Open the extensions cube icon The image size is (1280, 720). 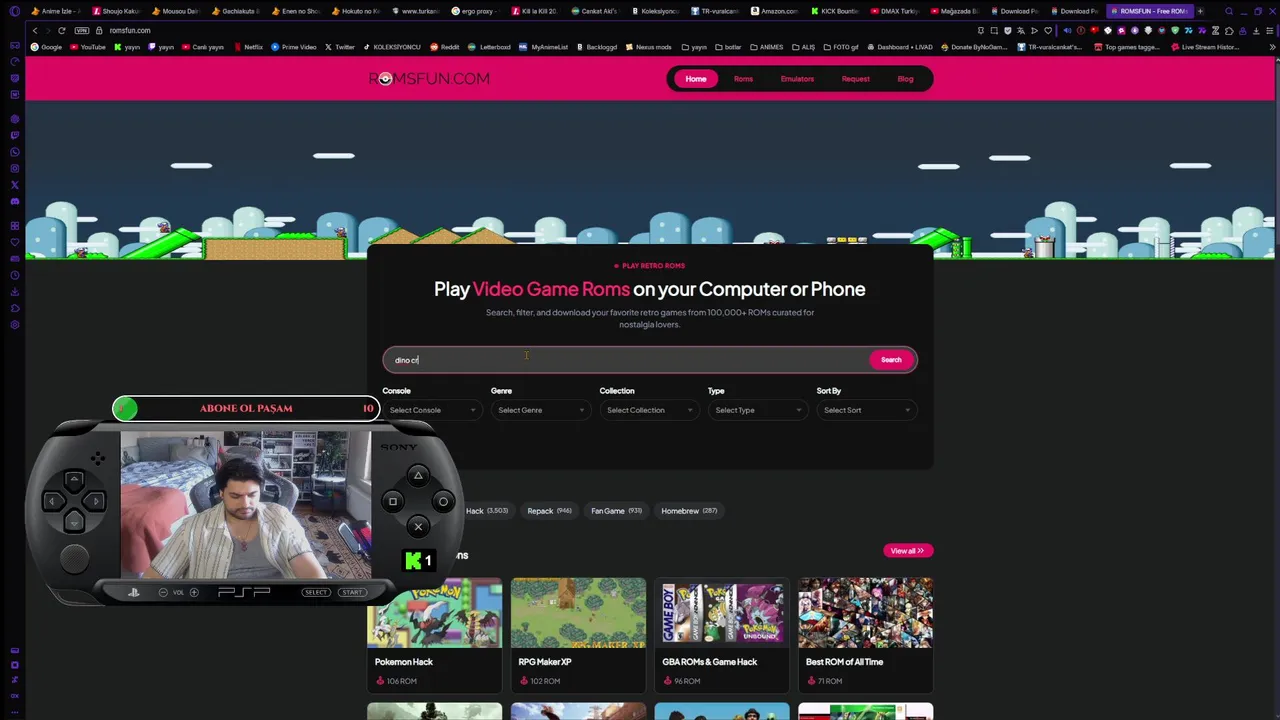pos(1227,31)
